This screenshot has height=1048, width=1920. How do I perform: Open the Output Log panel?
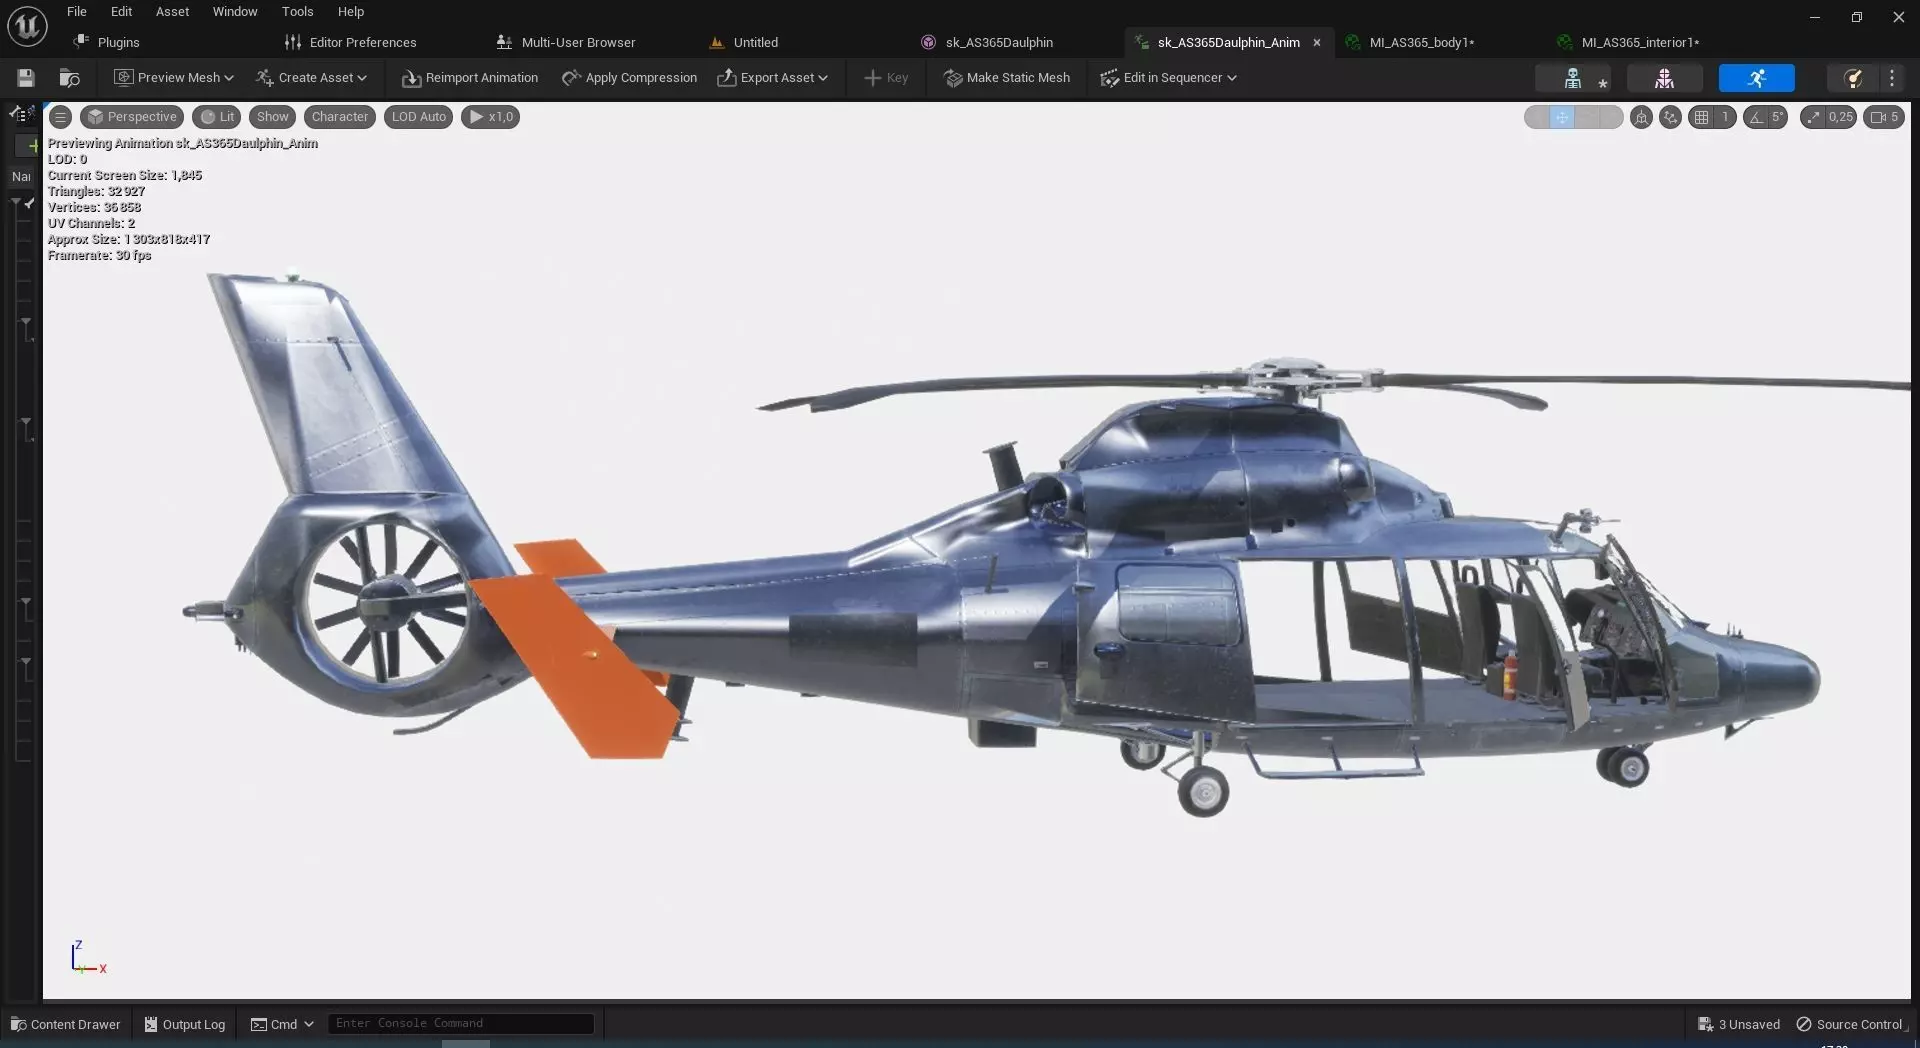pyautogui.click(x=185, y=1024)
